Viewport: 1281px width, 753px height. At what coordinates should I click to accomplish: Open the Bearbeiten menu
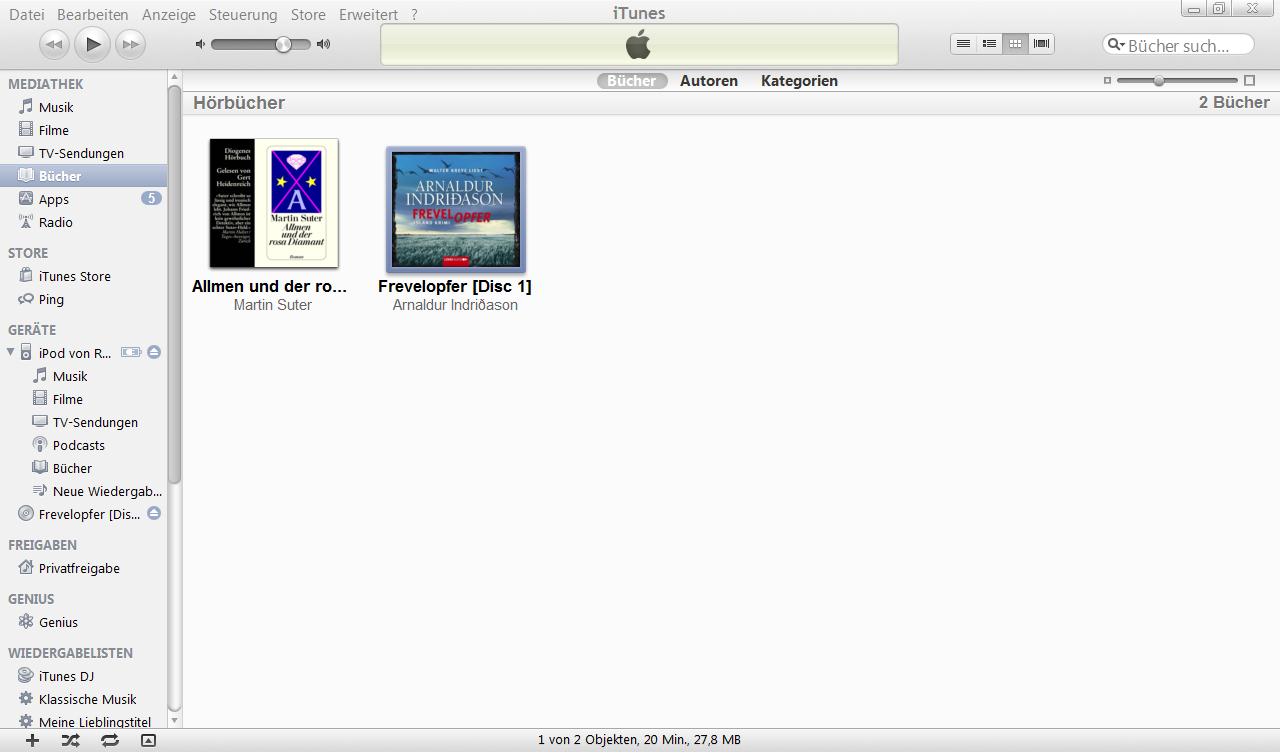(93, 14)
